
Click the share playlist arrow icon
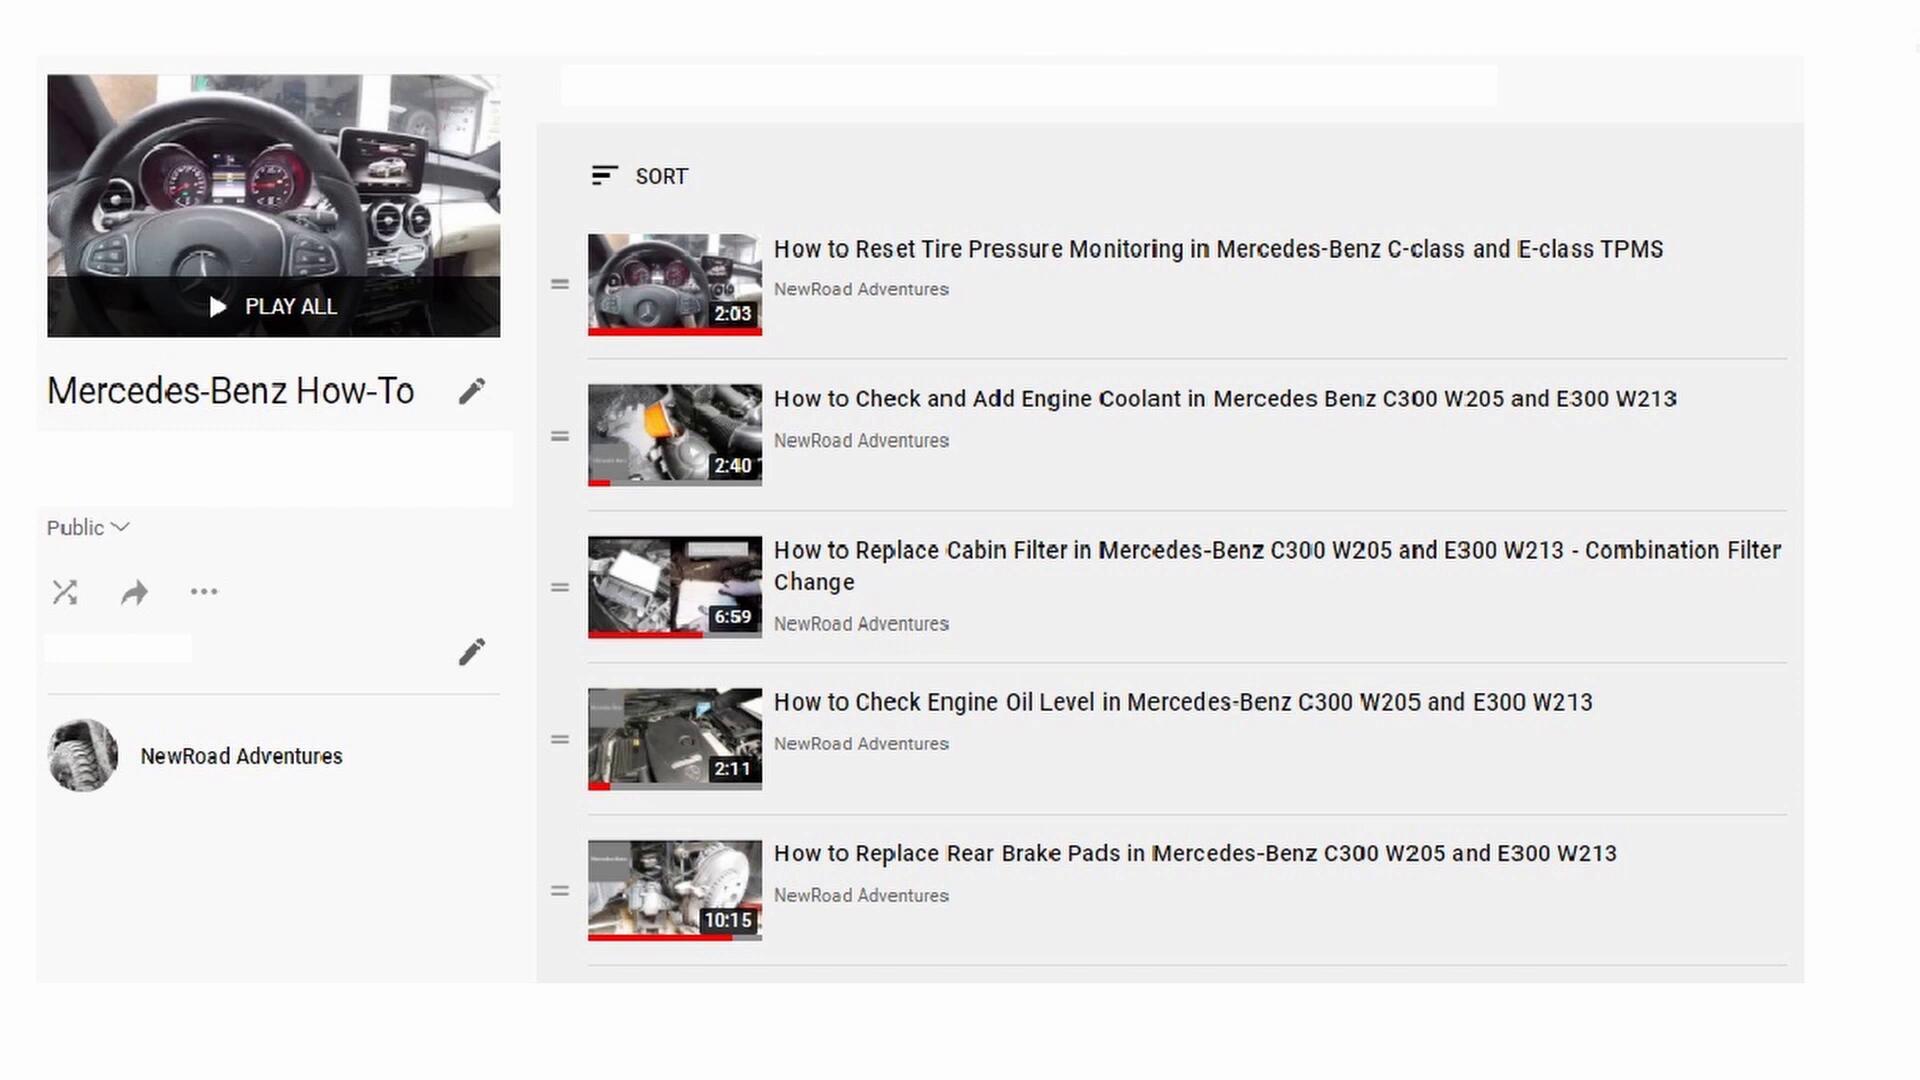[x=134, y=593]
